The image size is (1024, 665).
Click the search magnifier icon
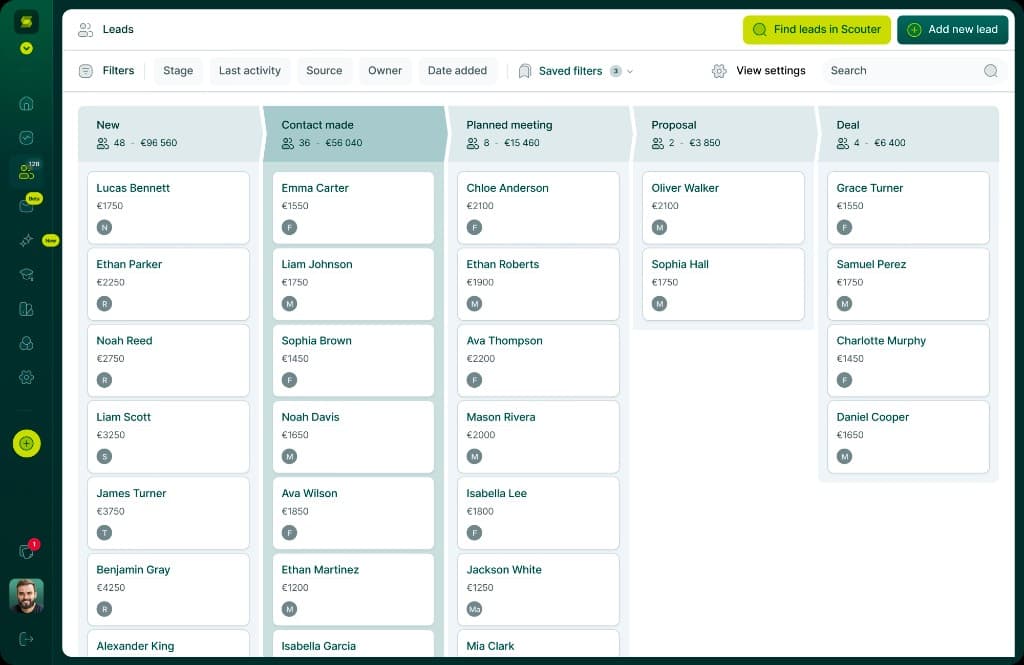991,71
